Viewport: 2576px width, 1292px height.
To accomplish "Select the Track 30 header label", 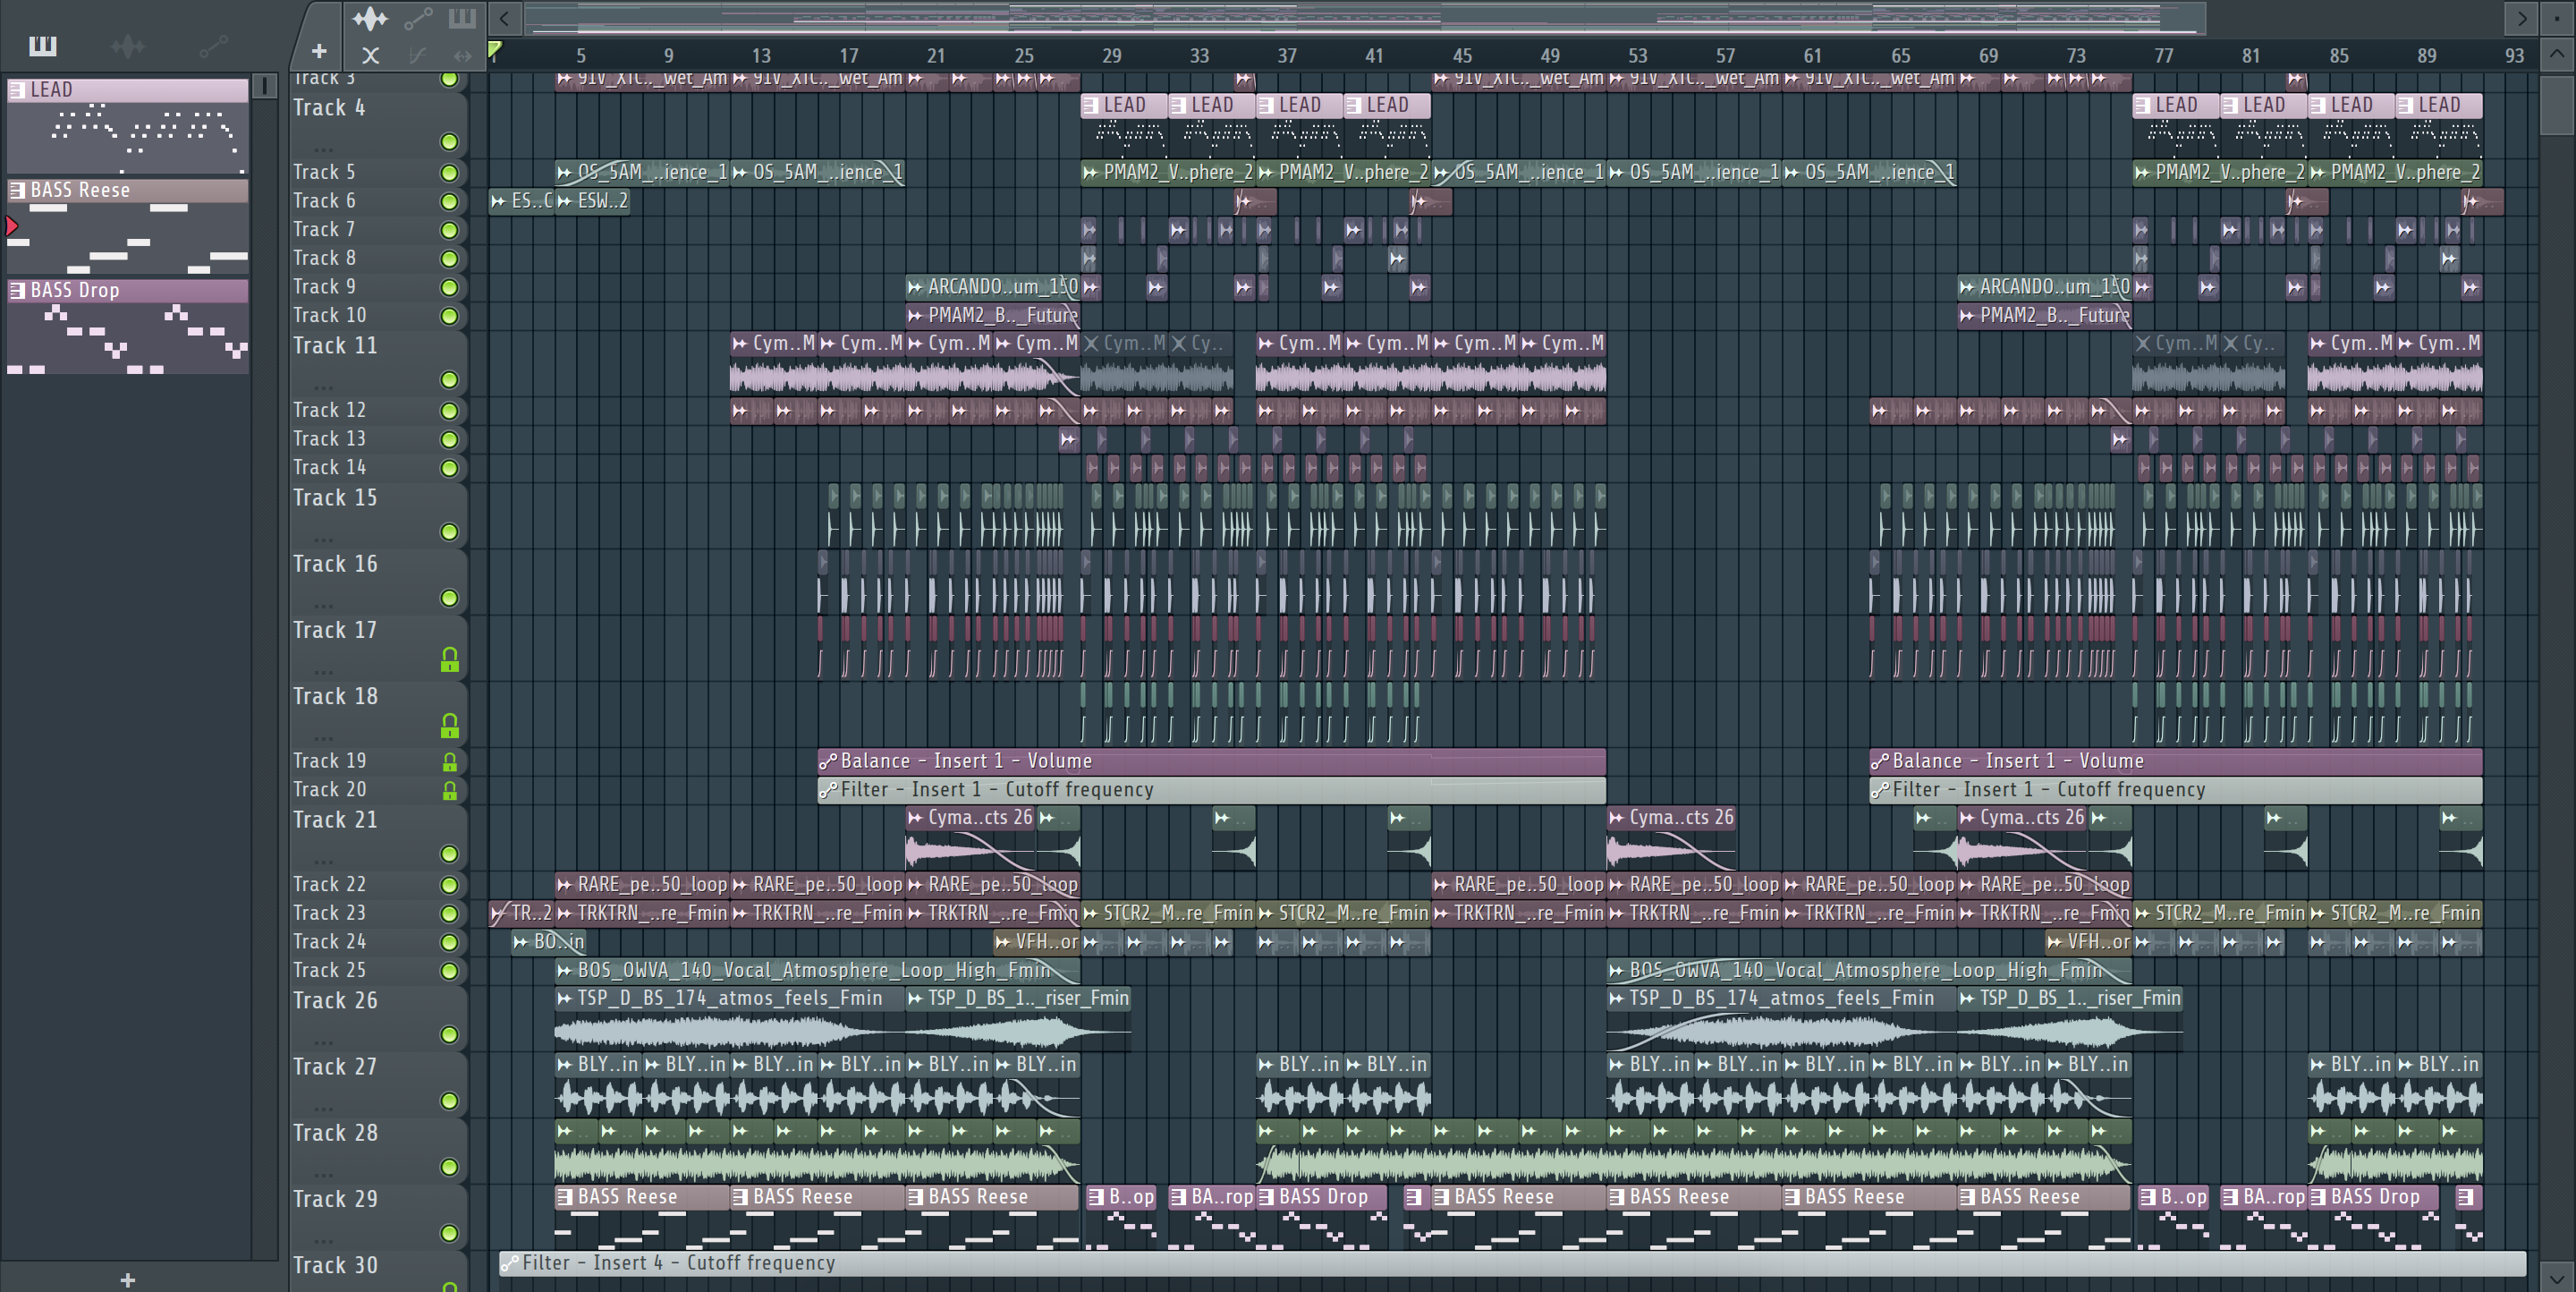I will point(335,1265).
